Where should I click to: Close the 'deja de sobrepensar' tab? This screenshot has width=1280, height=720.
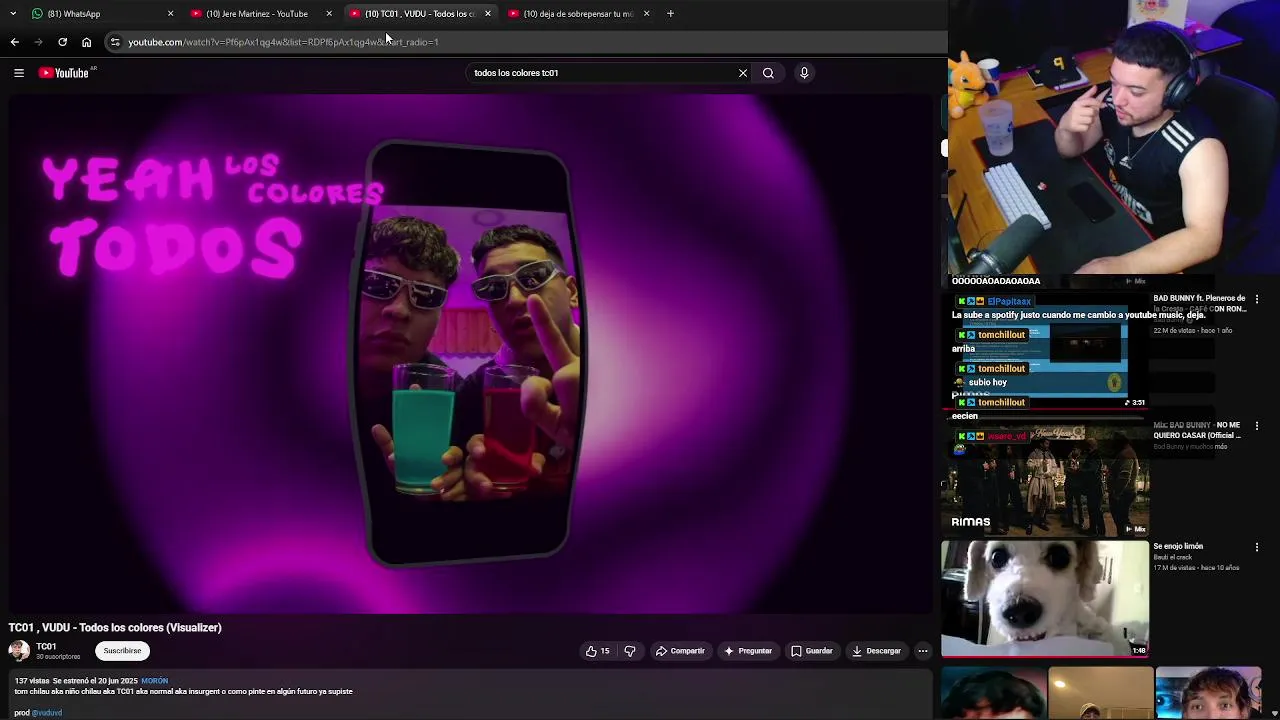(x=646, y=14)
